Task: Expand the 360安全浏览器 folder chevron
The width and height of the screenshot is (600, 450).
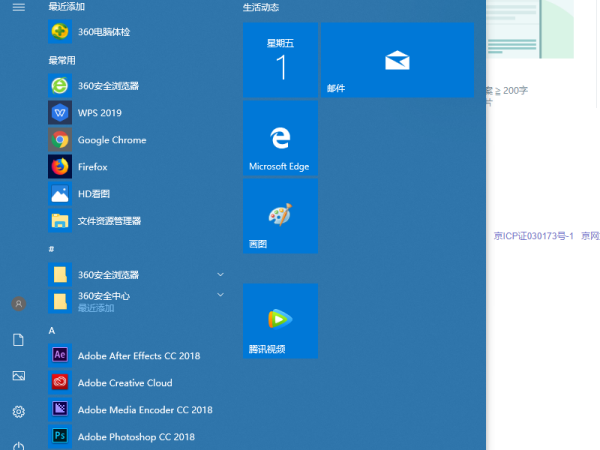Action: [220, 274]
